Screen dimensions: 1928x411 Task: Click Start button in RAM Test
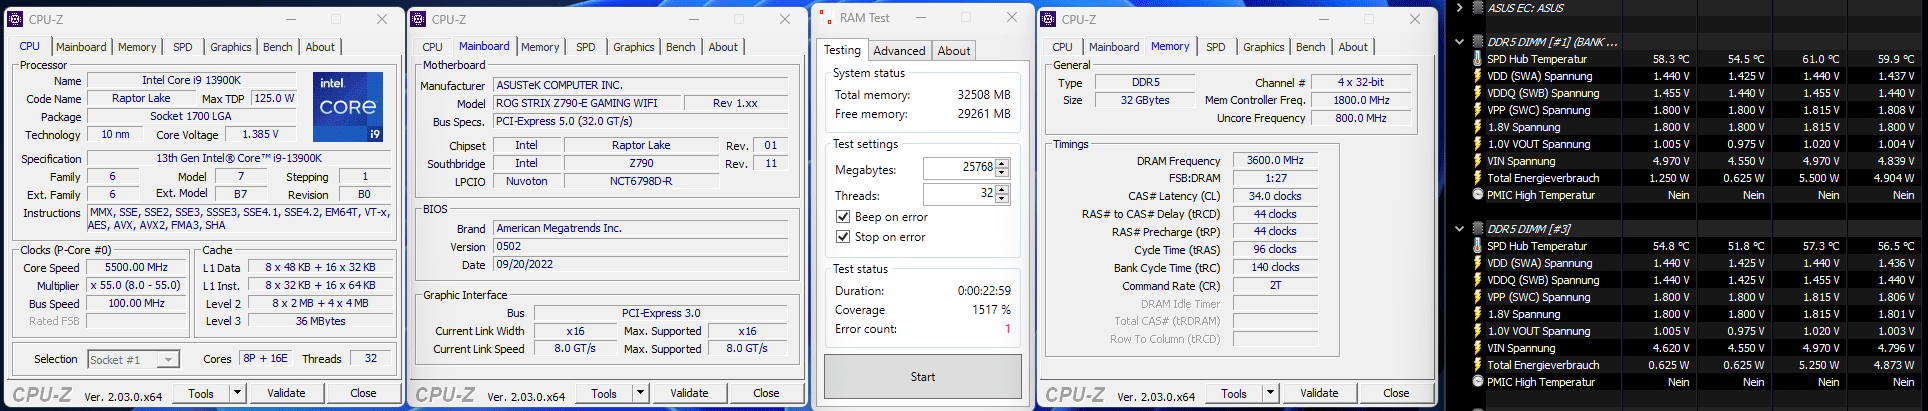pyautogui.click(x=923, y=377)
